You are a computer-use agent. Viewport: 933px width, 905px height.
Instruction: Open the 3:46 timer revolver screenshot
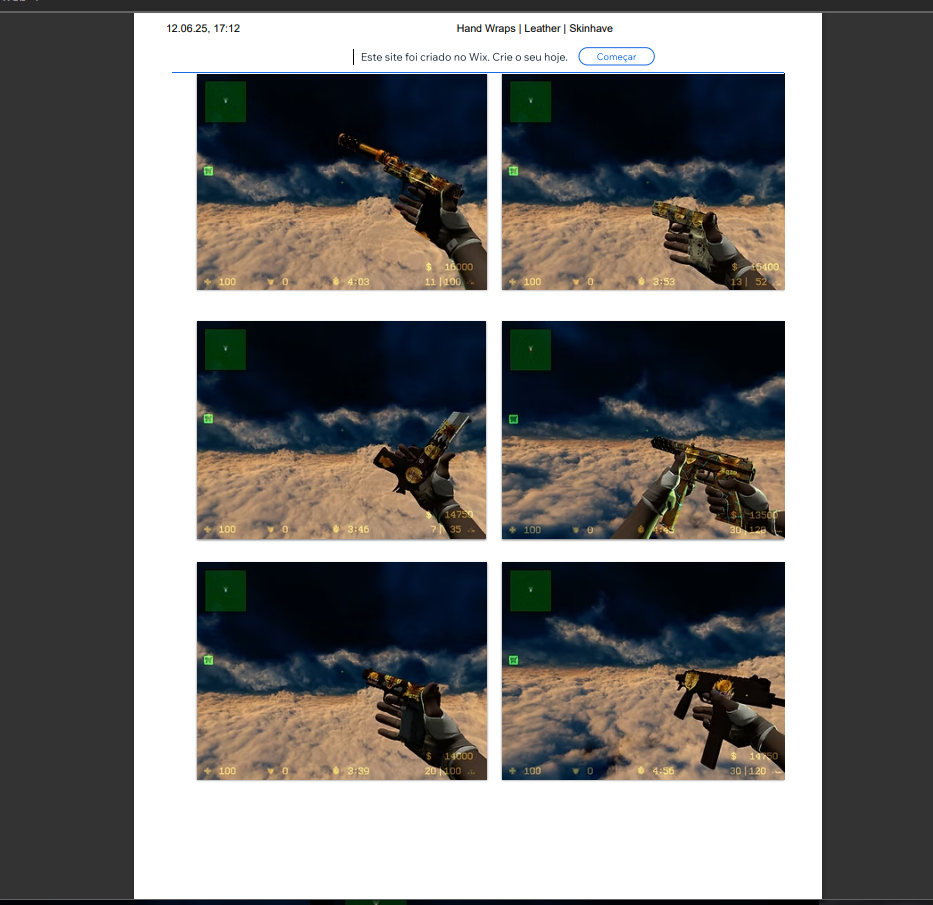[x=342, y=430]
